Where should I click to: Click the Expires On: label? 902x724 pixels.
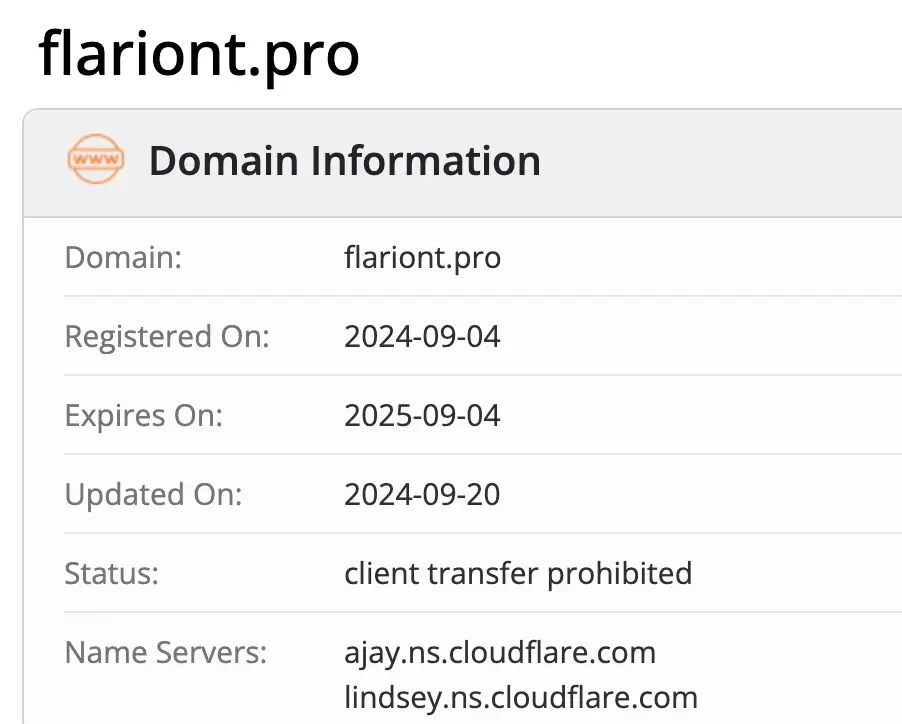pos(143,415)
